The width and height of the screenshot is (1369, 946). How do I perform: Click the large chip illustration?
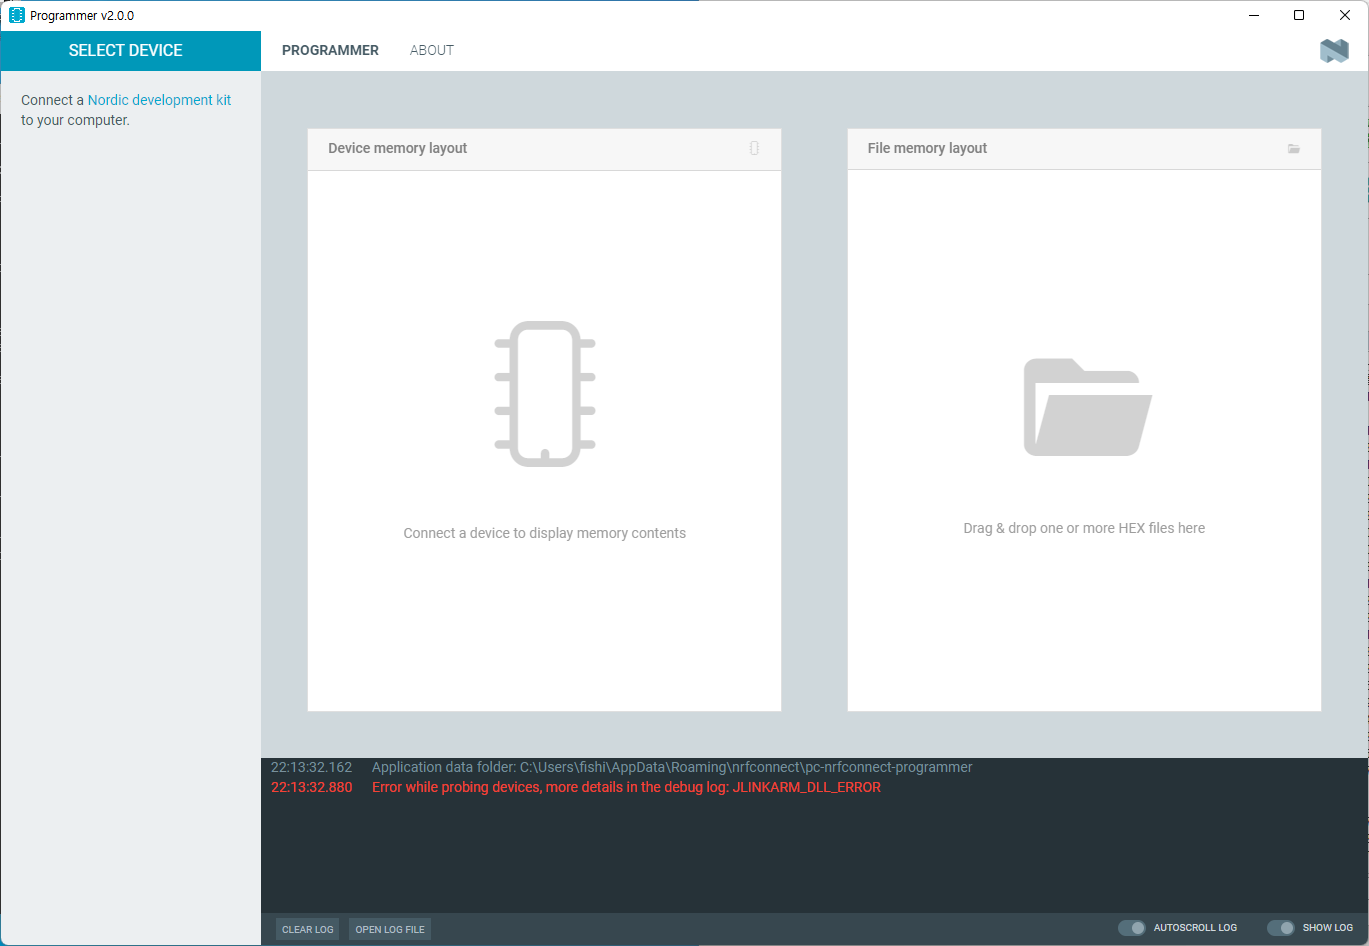click(545, 394)
